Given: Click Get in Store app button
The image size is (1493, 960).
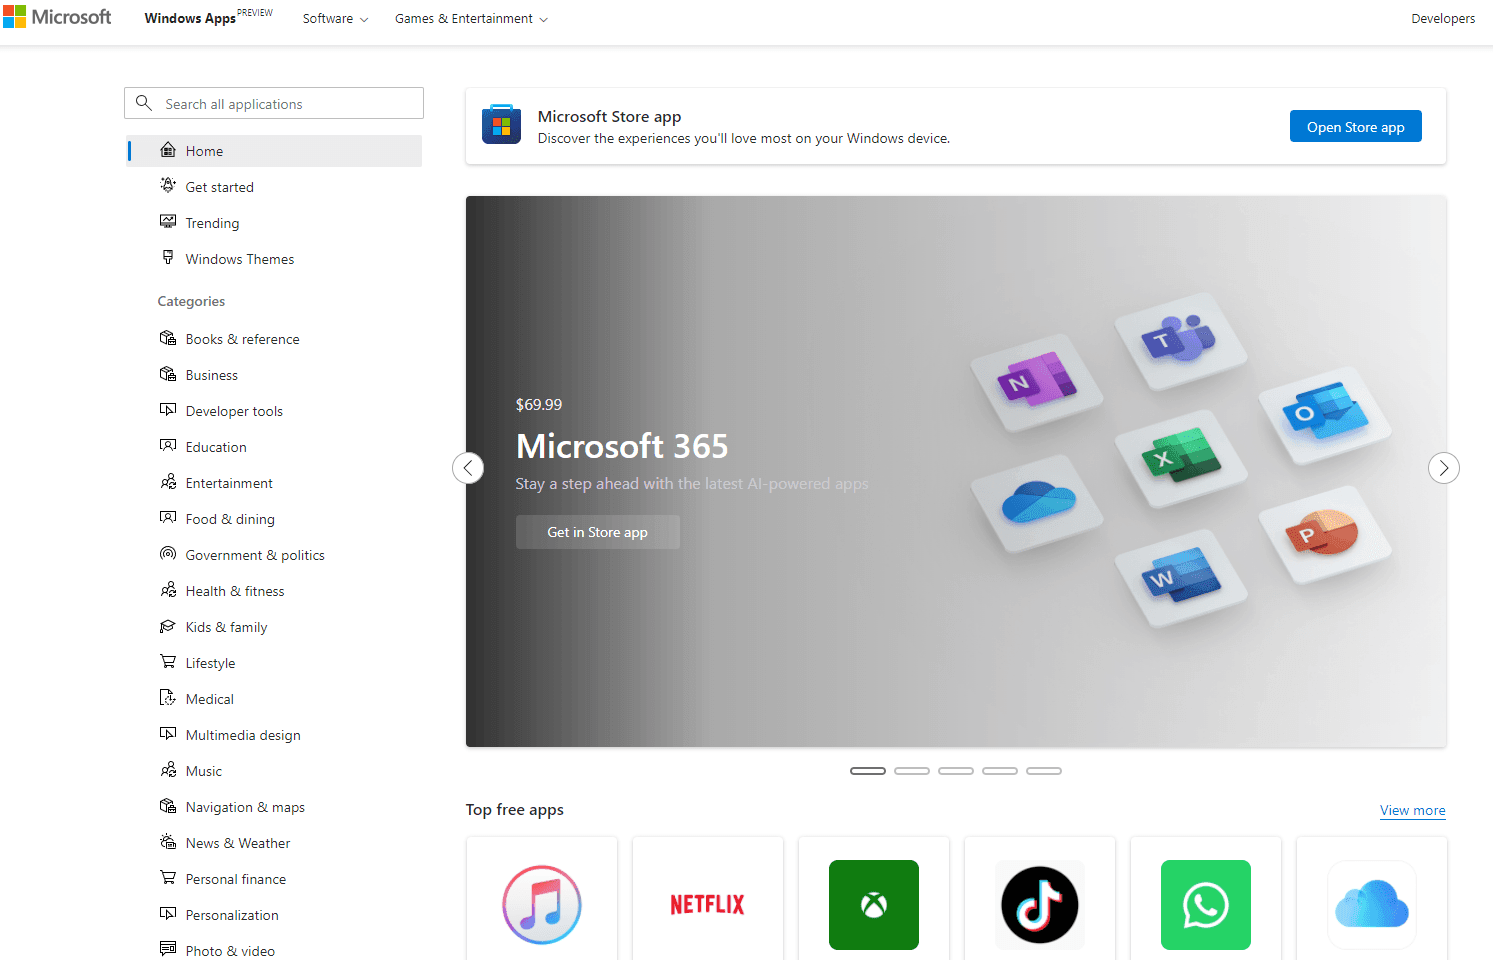Looking at the screenshot, I should pos(597,532).
